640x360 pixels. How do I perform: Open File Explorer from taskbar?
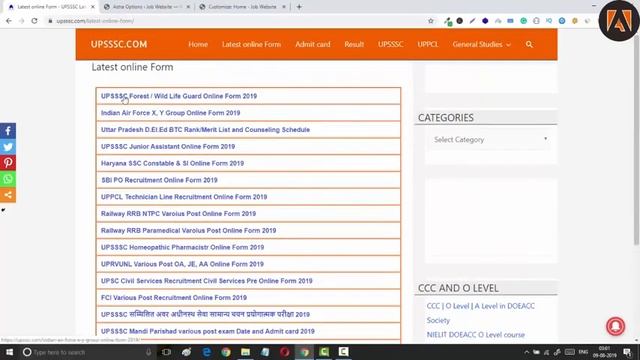pyautogui.click(x=245, y=352)
